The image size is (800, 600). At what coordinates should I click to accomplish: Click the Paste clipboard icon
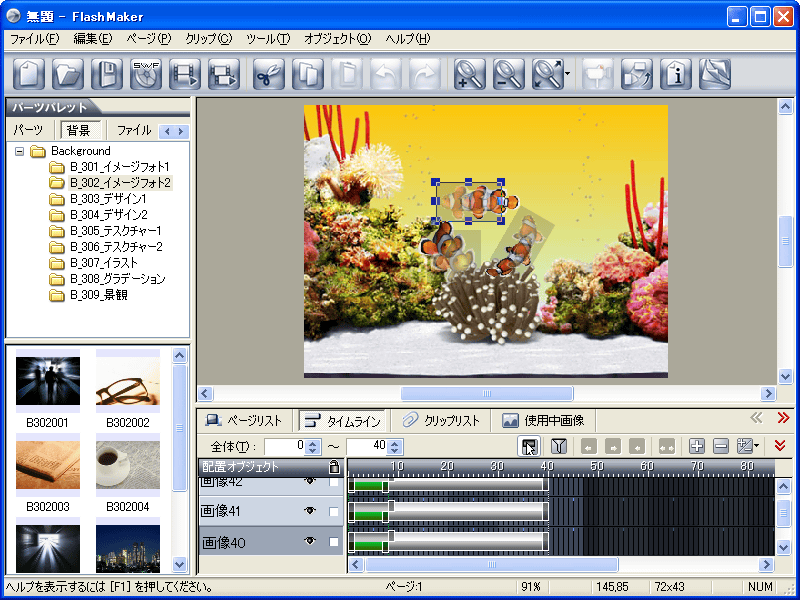347,74
